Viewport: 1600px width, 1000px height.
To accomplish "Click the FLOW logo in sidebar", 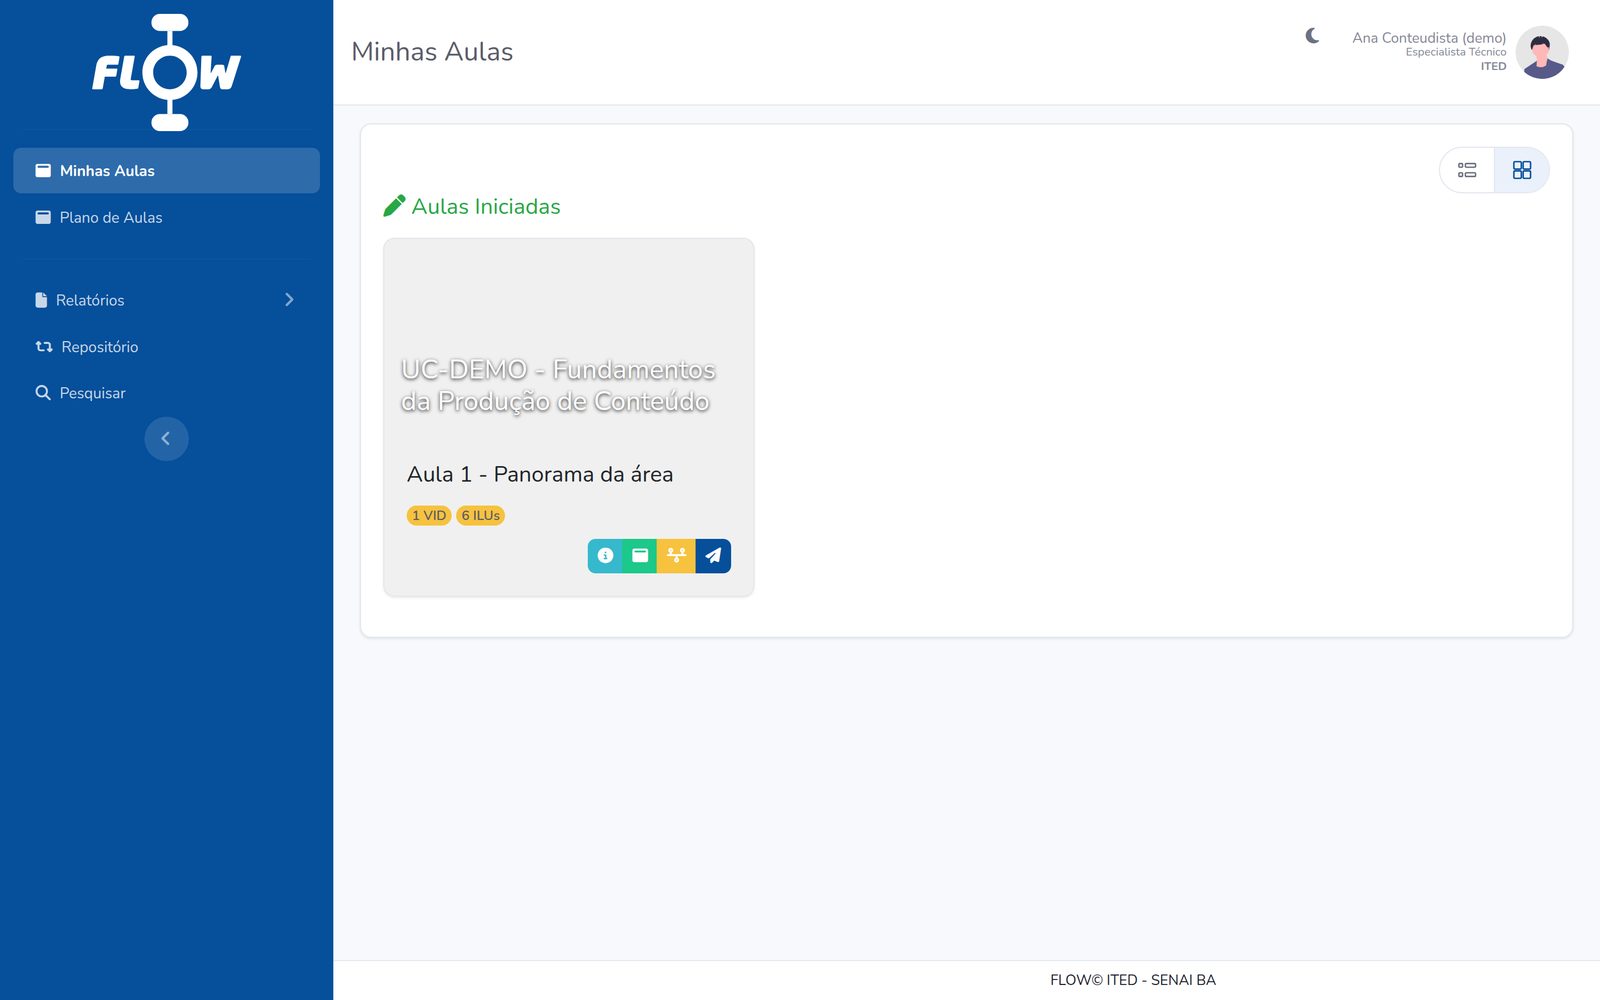I will point(166,72).
